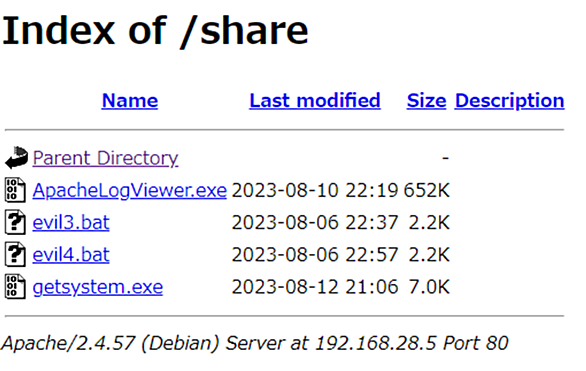
Task: Click the question-mark icon beside evil4.bat
Action: pyautogui.click(x=15, y=254)
